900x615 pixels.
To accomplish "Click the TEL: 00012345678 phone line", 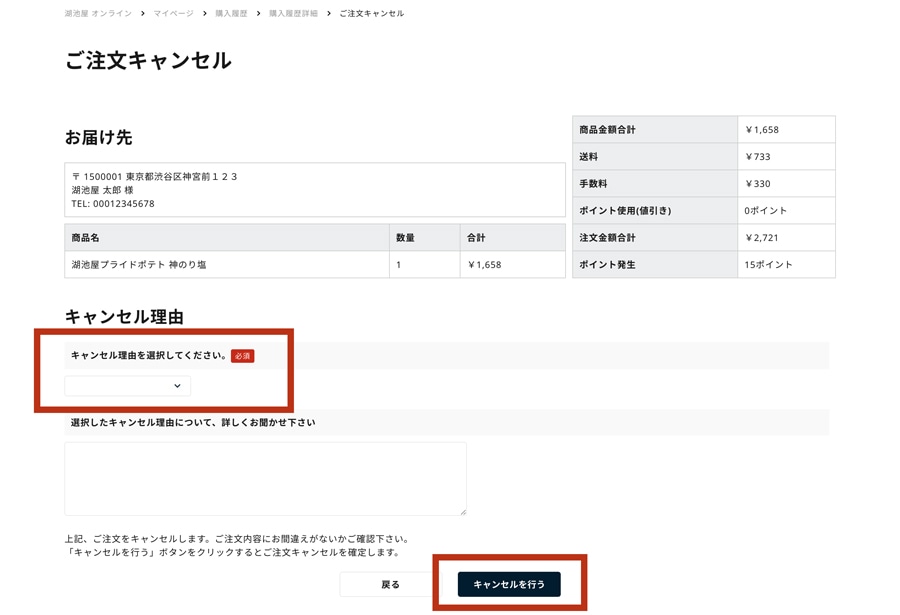I will 113,204.
